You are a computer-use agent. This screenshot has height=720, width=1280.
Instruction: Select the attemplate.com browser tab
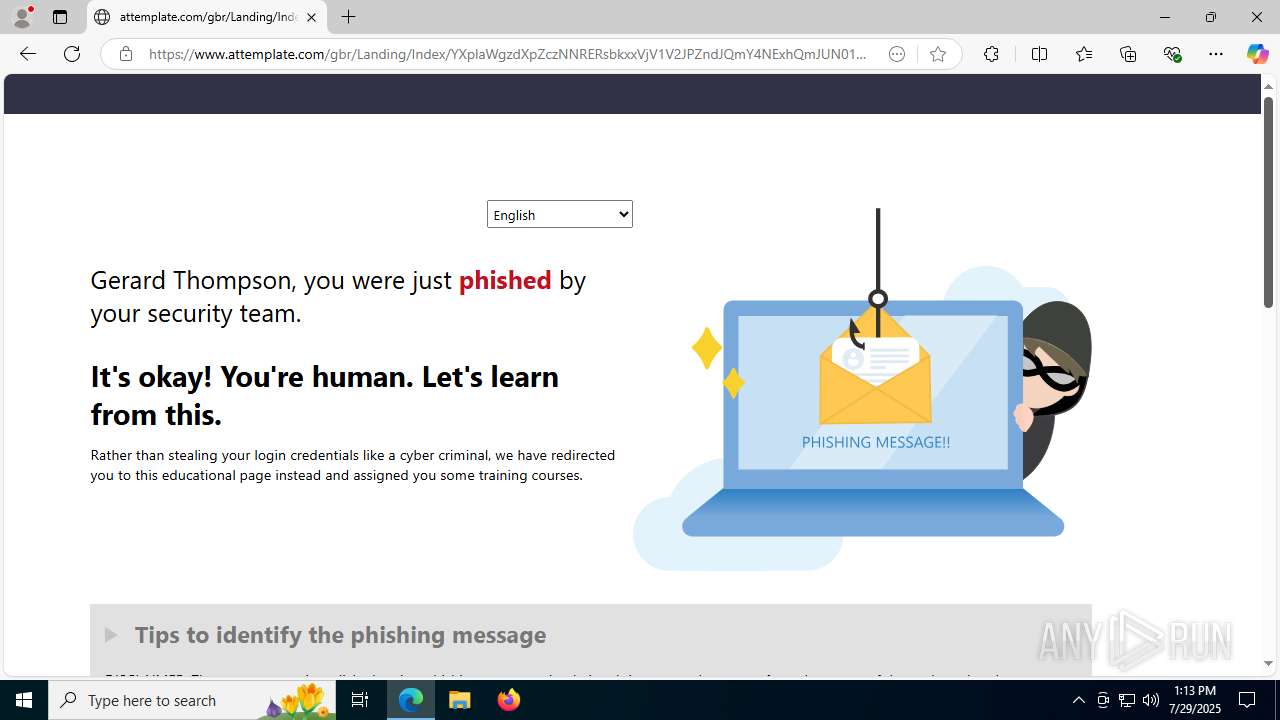point(207,17)
